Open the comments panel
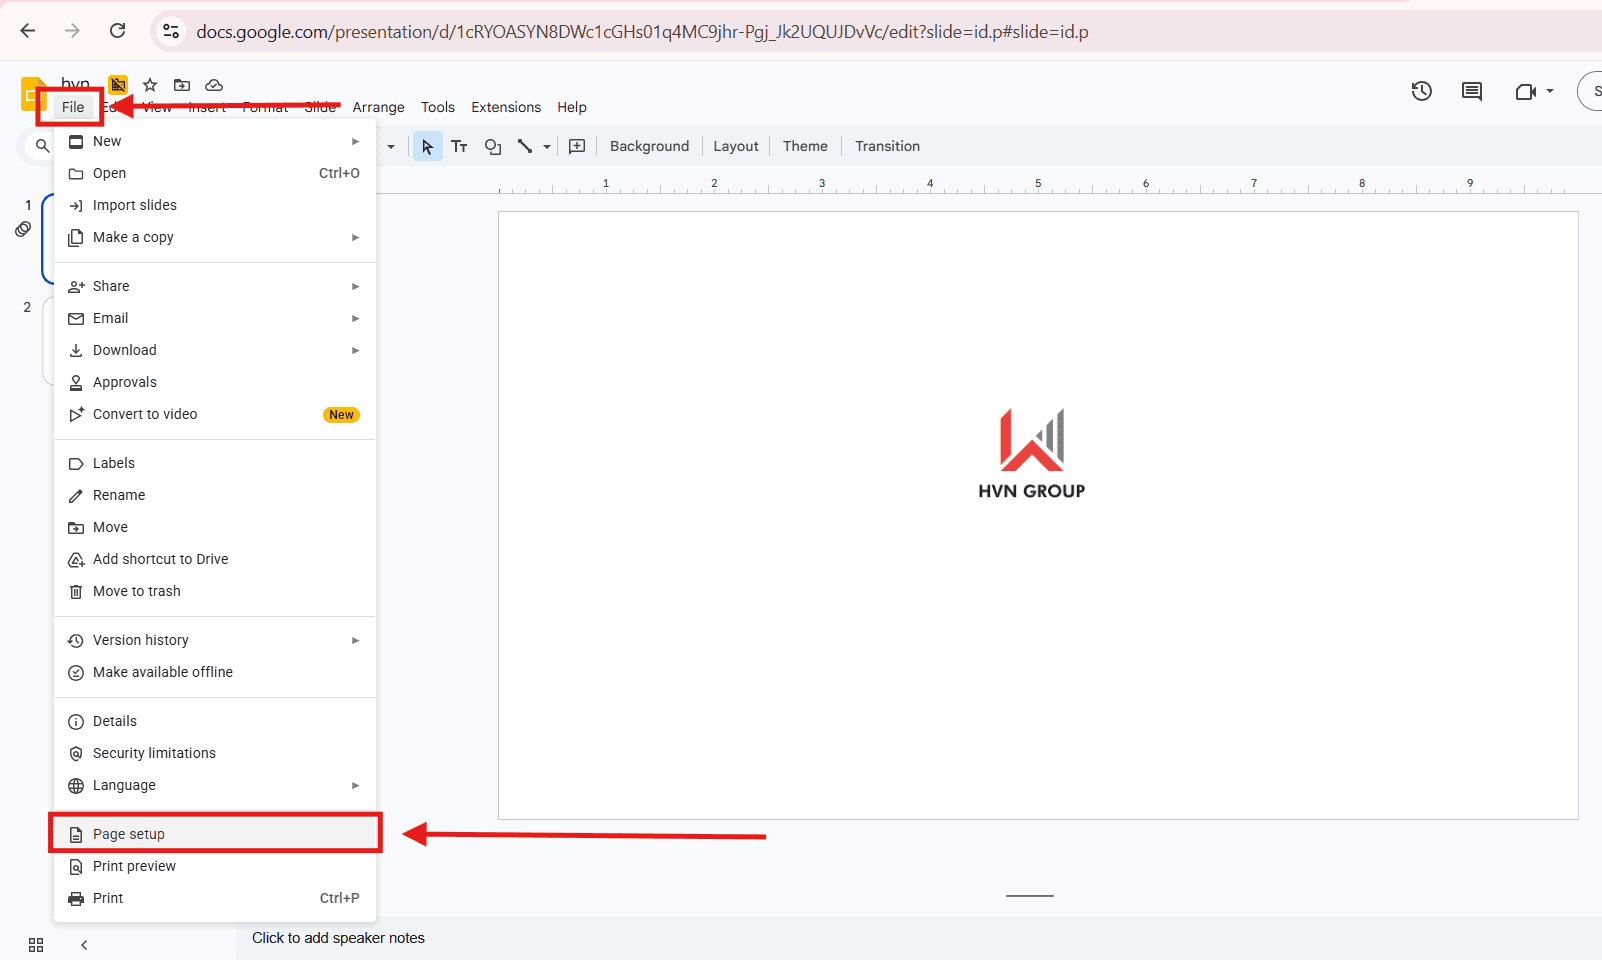Screen dimensions: 1602x960 [x=1471, y=91]
